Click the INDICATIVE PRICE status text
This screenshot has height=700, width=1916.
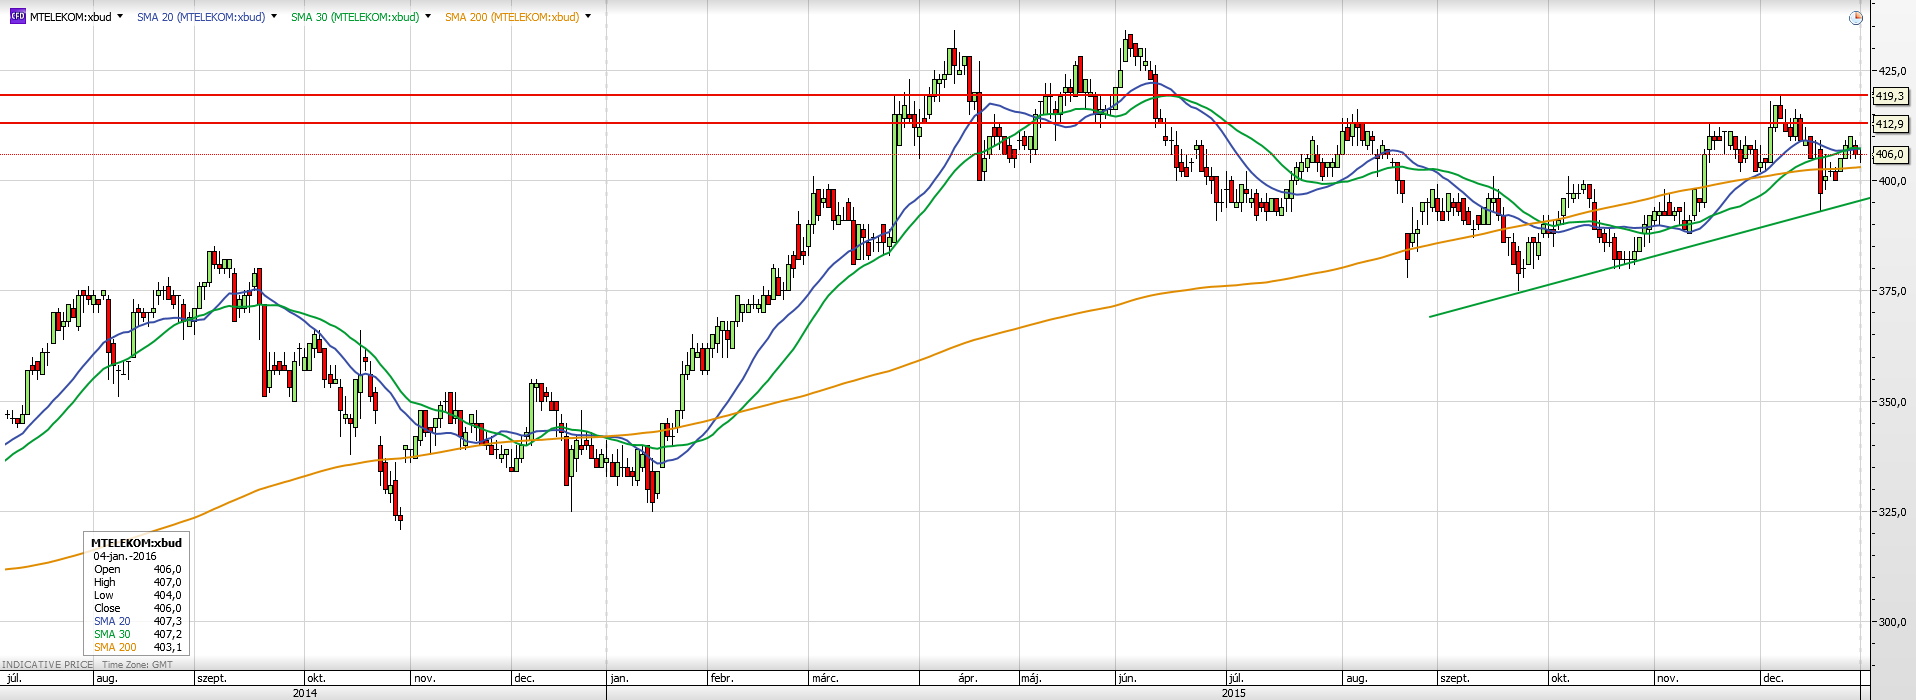[48, 664]
